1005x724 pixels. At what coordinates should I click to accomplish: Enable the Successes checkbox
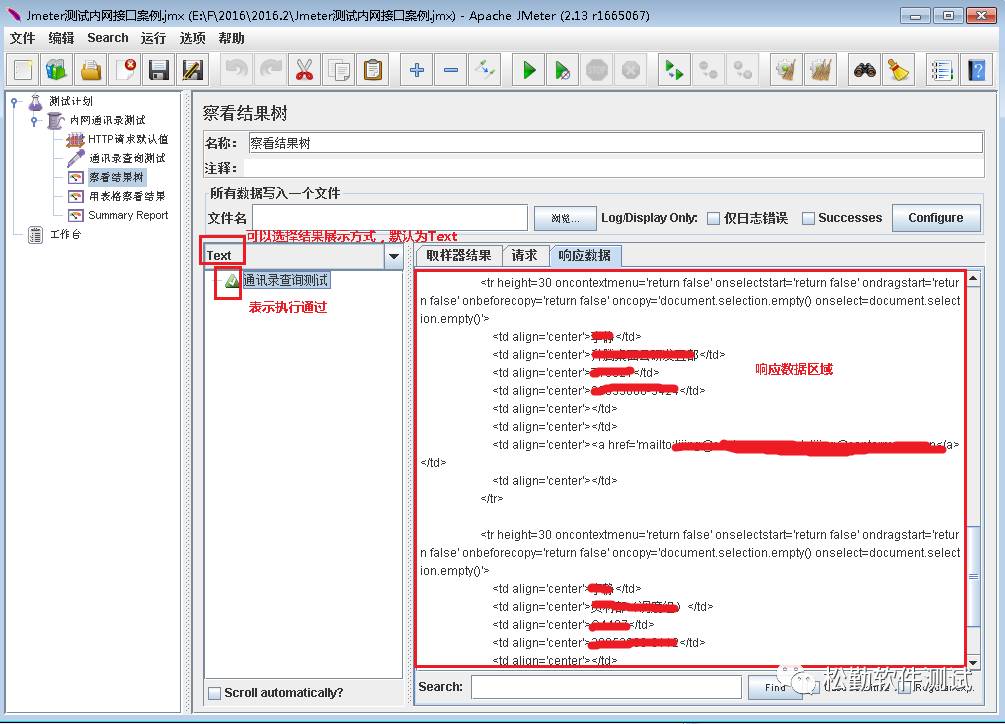(x=808, y=218)
